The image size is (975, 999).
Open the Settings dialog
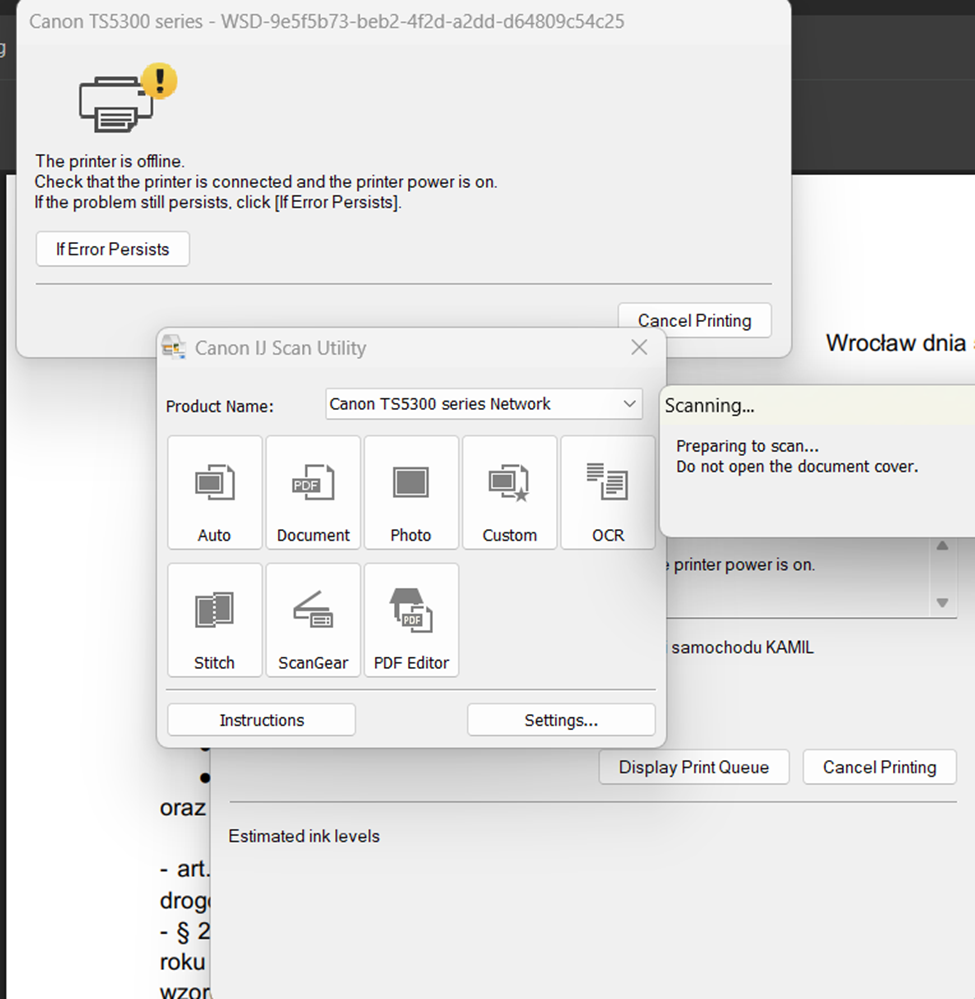(561, 719)
